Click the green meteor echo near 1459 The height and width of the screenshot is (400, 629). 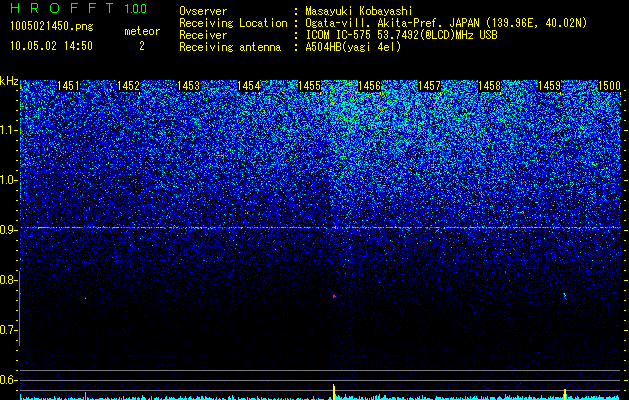point(565,296)
